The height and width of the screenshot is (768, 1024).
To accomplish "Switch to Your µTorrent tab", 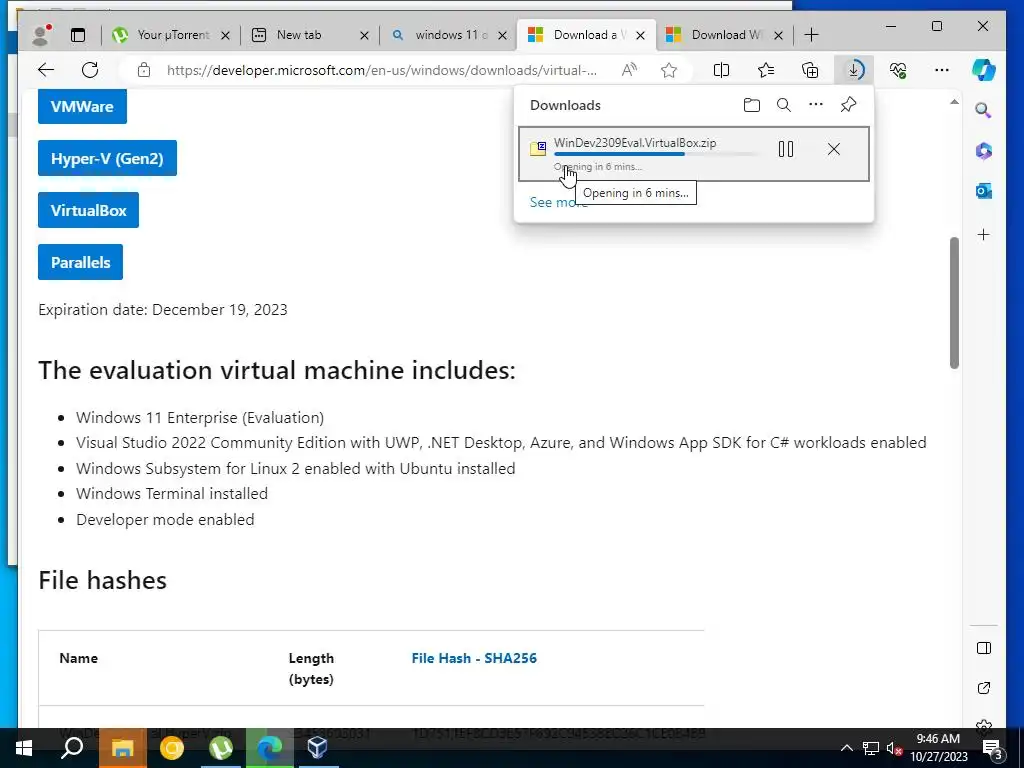I will [170, 35].
